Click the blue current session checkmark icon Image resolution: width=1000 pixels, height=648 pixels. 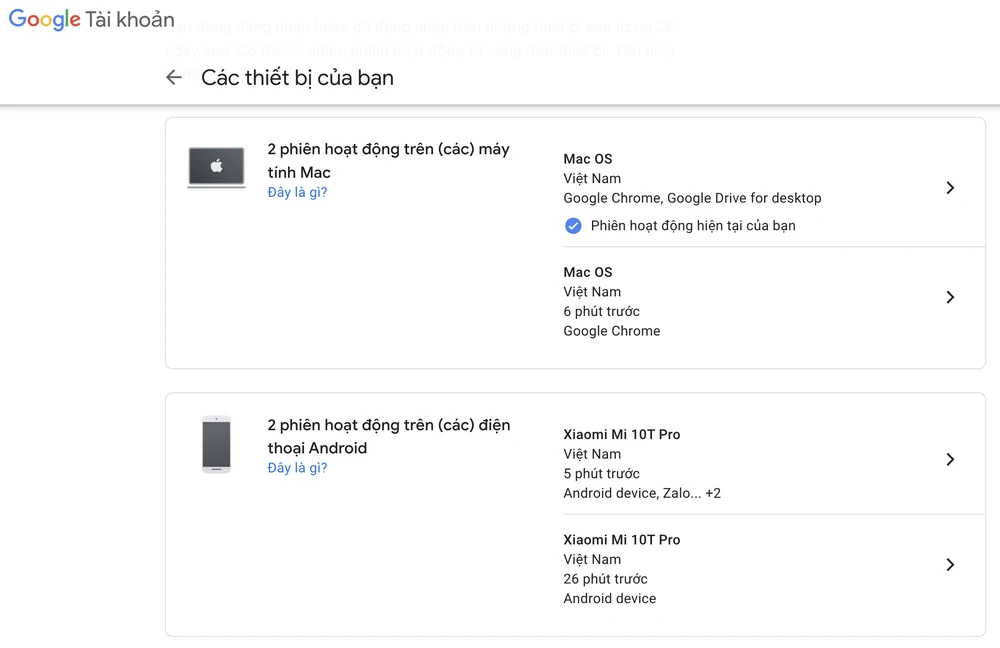[x=573, y=225]
